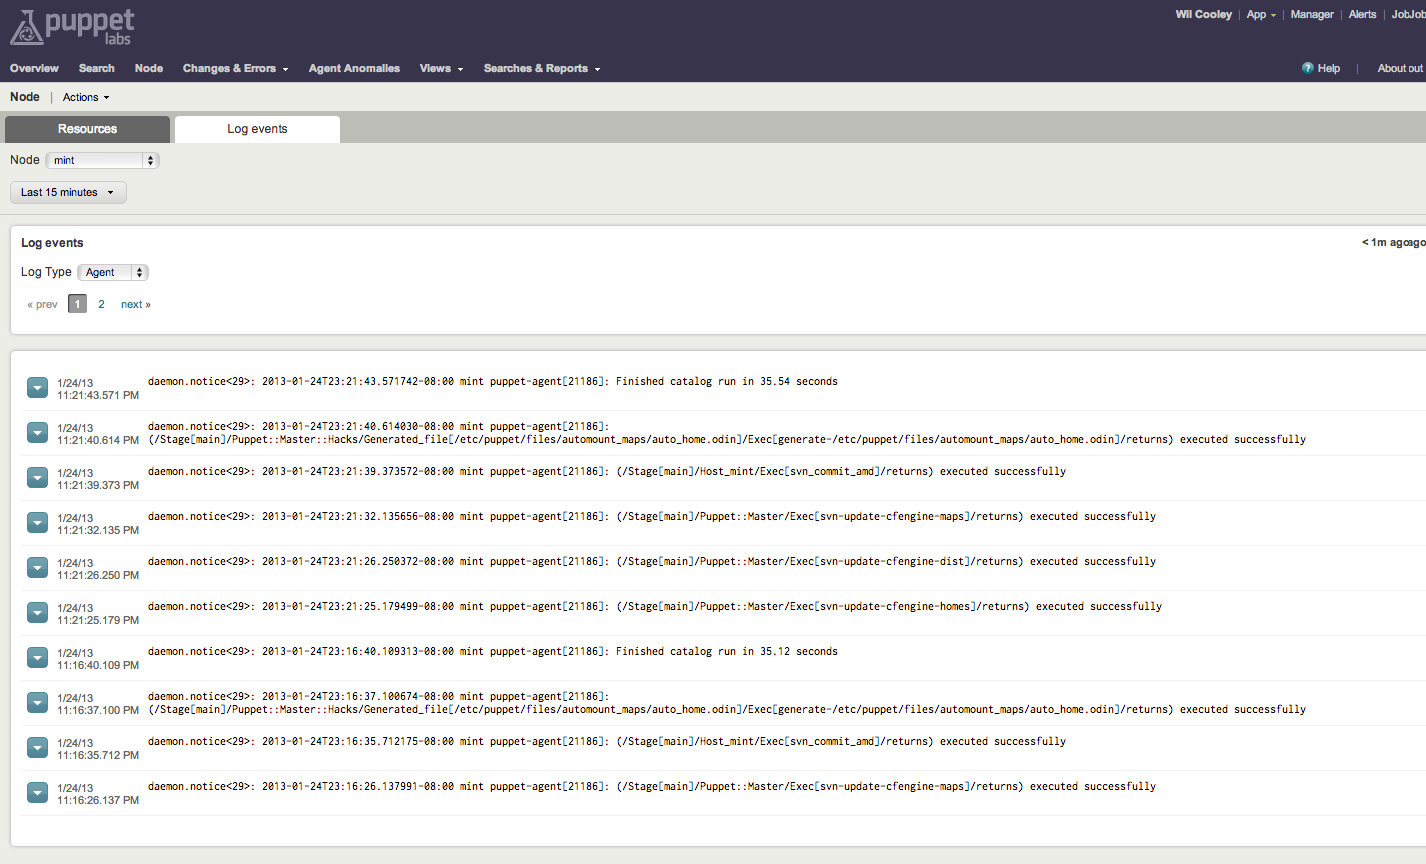1426x864 pixels.
Task: Open the Log Type Agent dropdown
Action: (x=113, y=272)
